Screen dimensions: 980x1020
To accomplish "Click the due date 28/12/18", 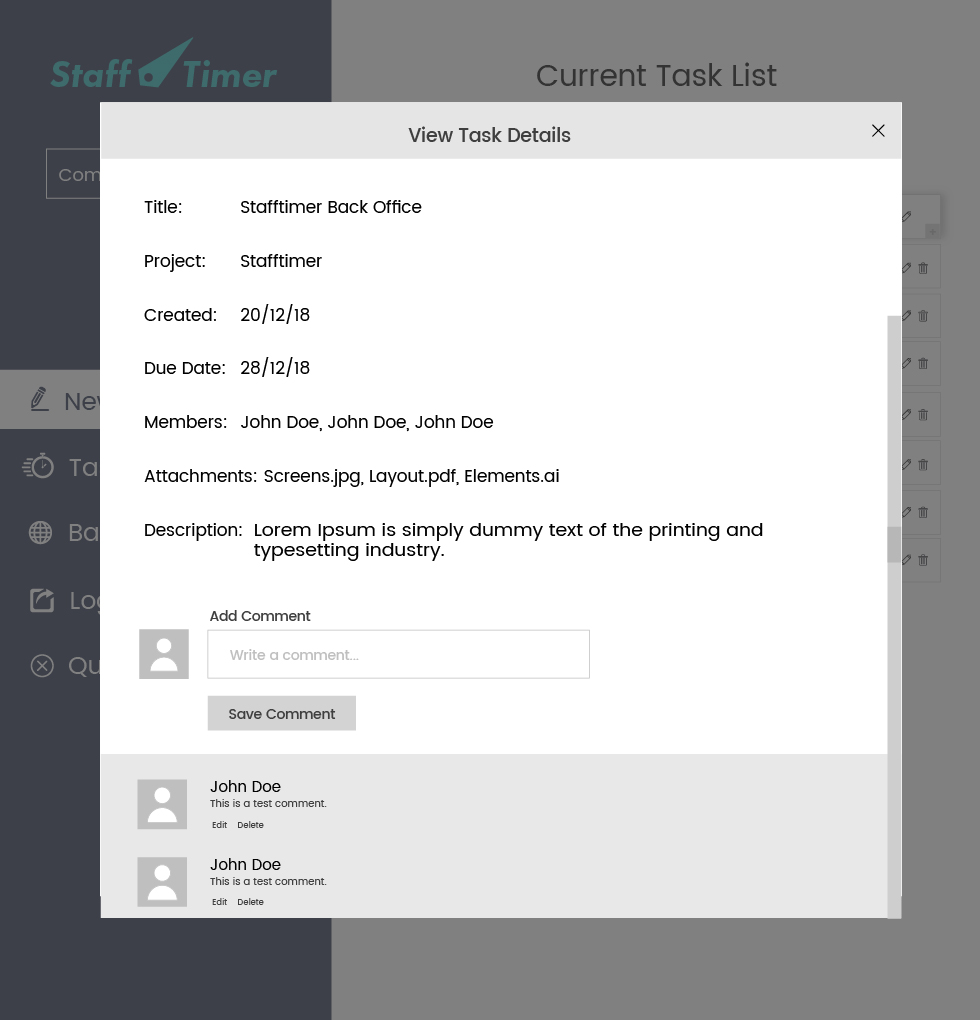I will (x=275, y=368).
